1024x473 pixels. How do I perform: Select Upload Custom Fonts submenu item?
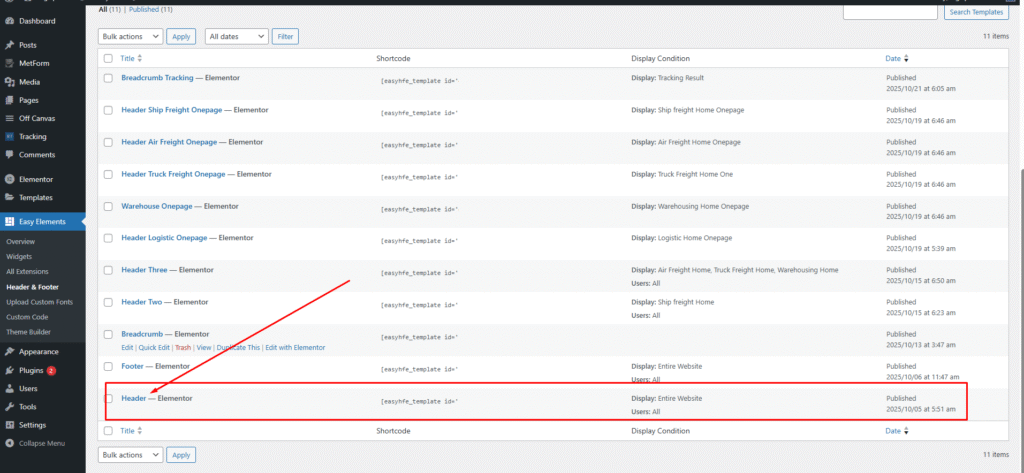pos(37,301)
